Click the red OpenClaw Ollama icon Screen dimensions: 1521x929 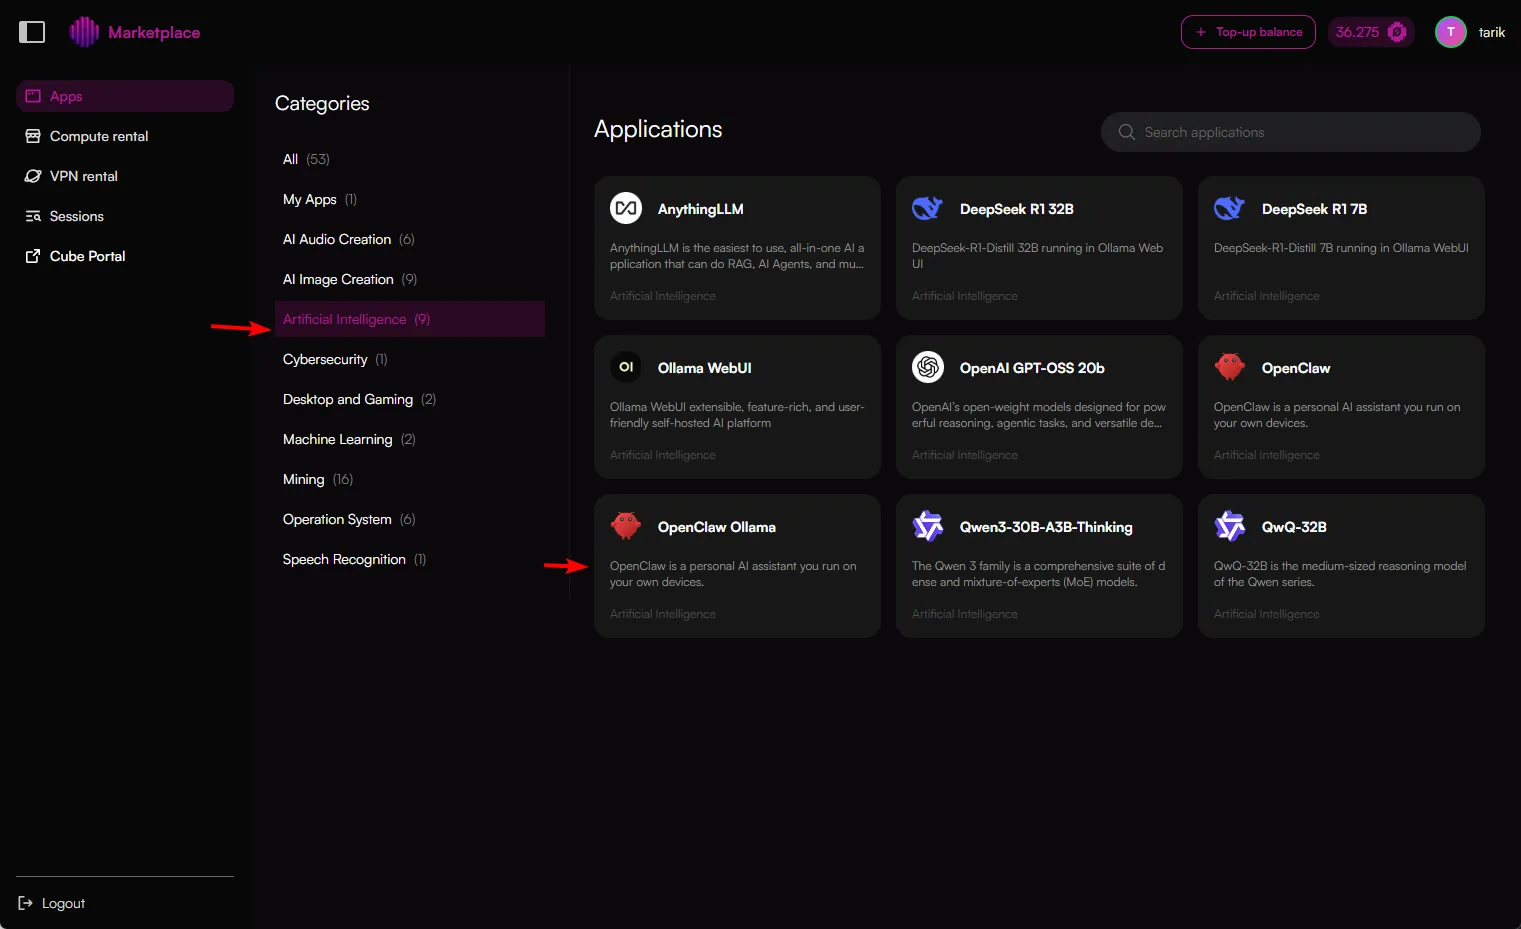pos(626,526)
